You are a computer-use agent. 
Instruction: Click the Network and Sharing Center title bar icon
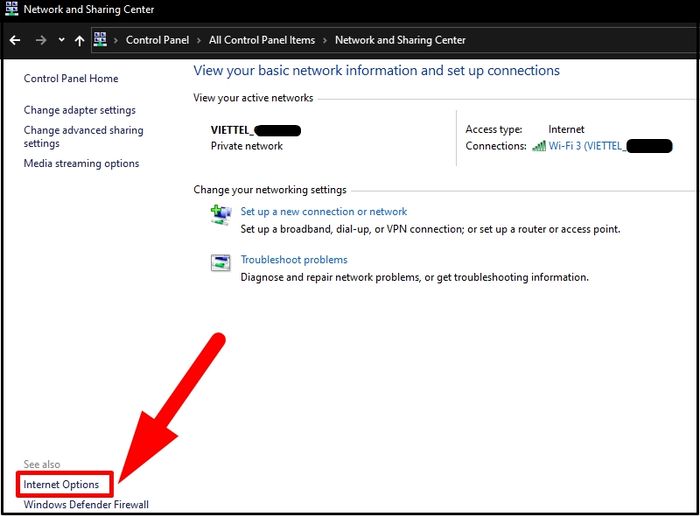coord(12,8)
